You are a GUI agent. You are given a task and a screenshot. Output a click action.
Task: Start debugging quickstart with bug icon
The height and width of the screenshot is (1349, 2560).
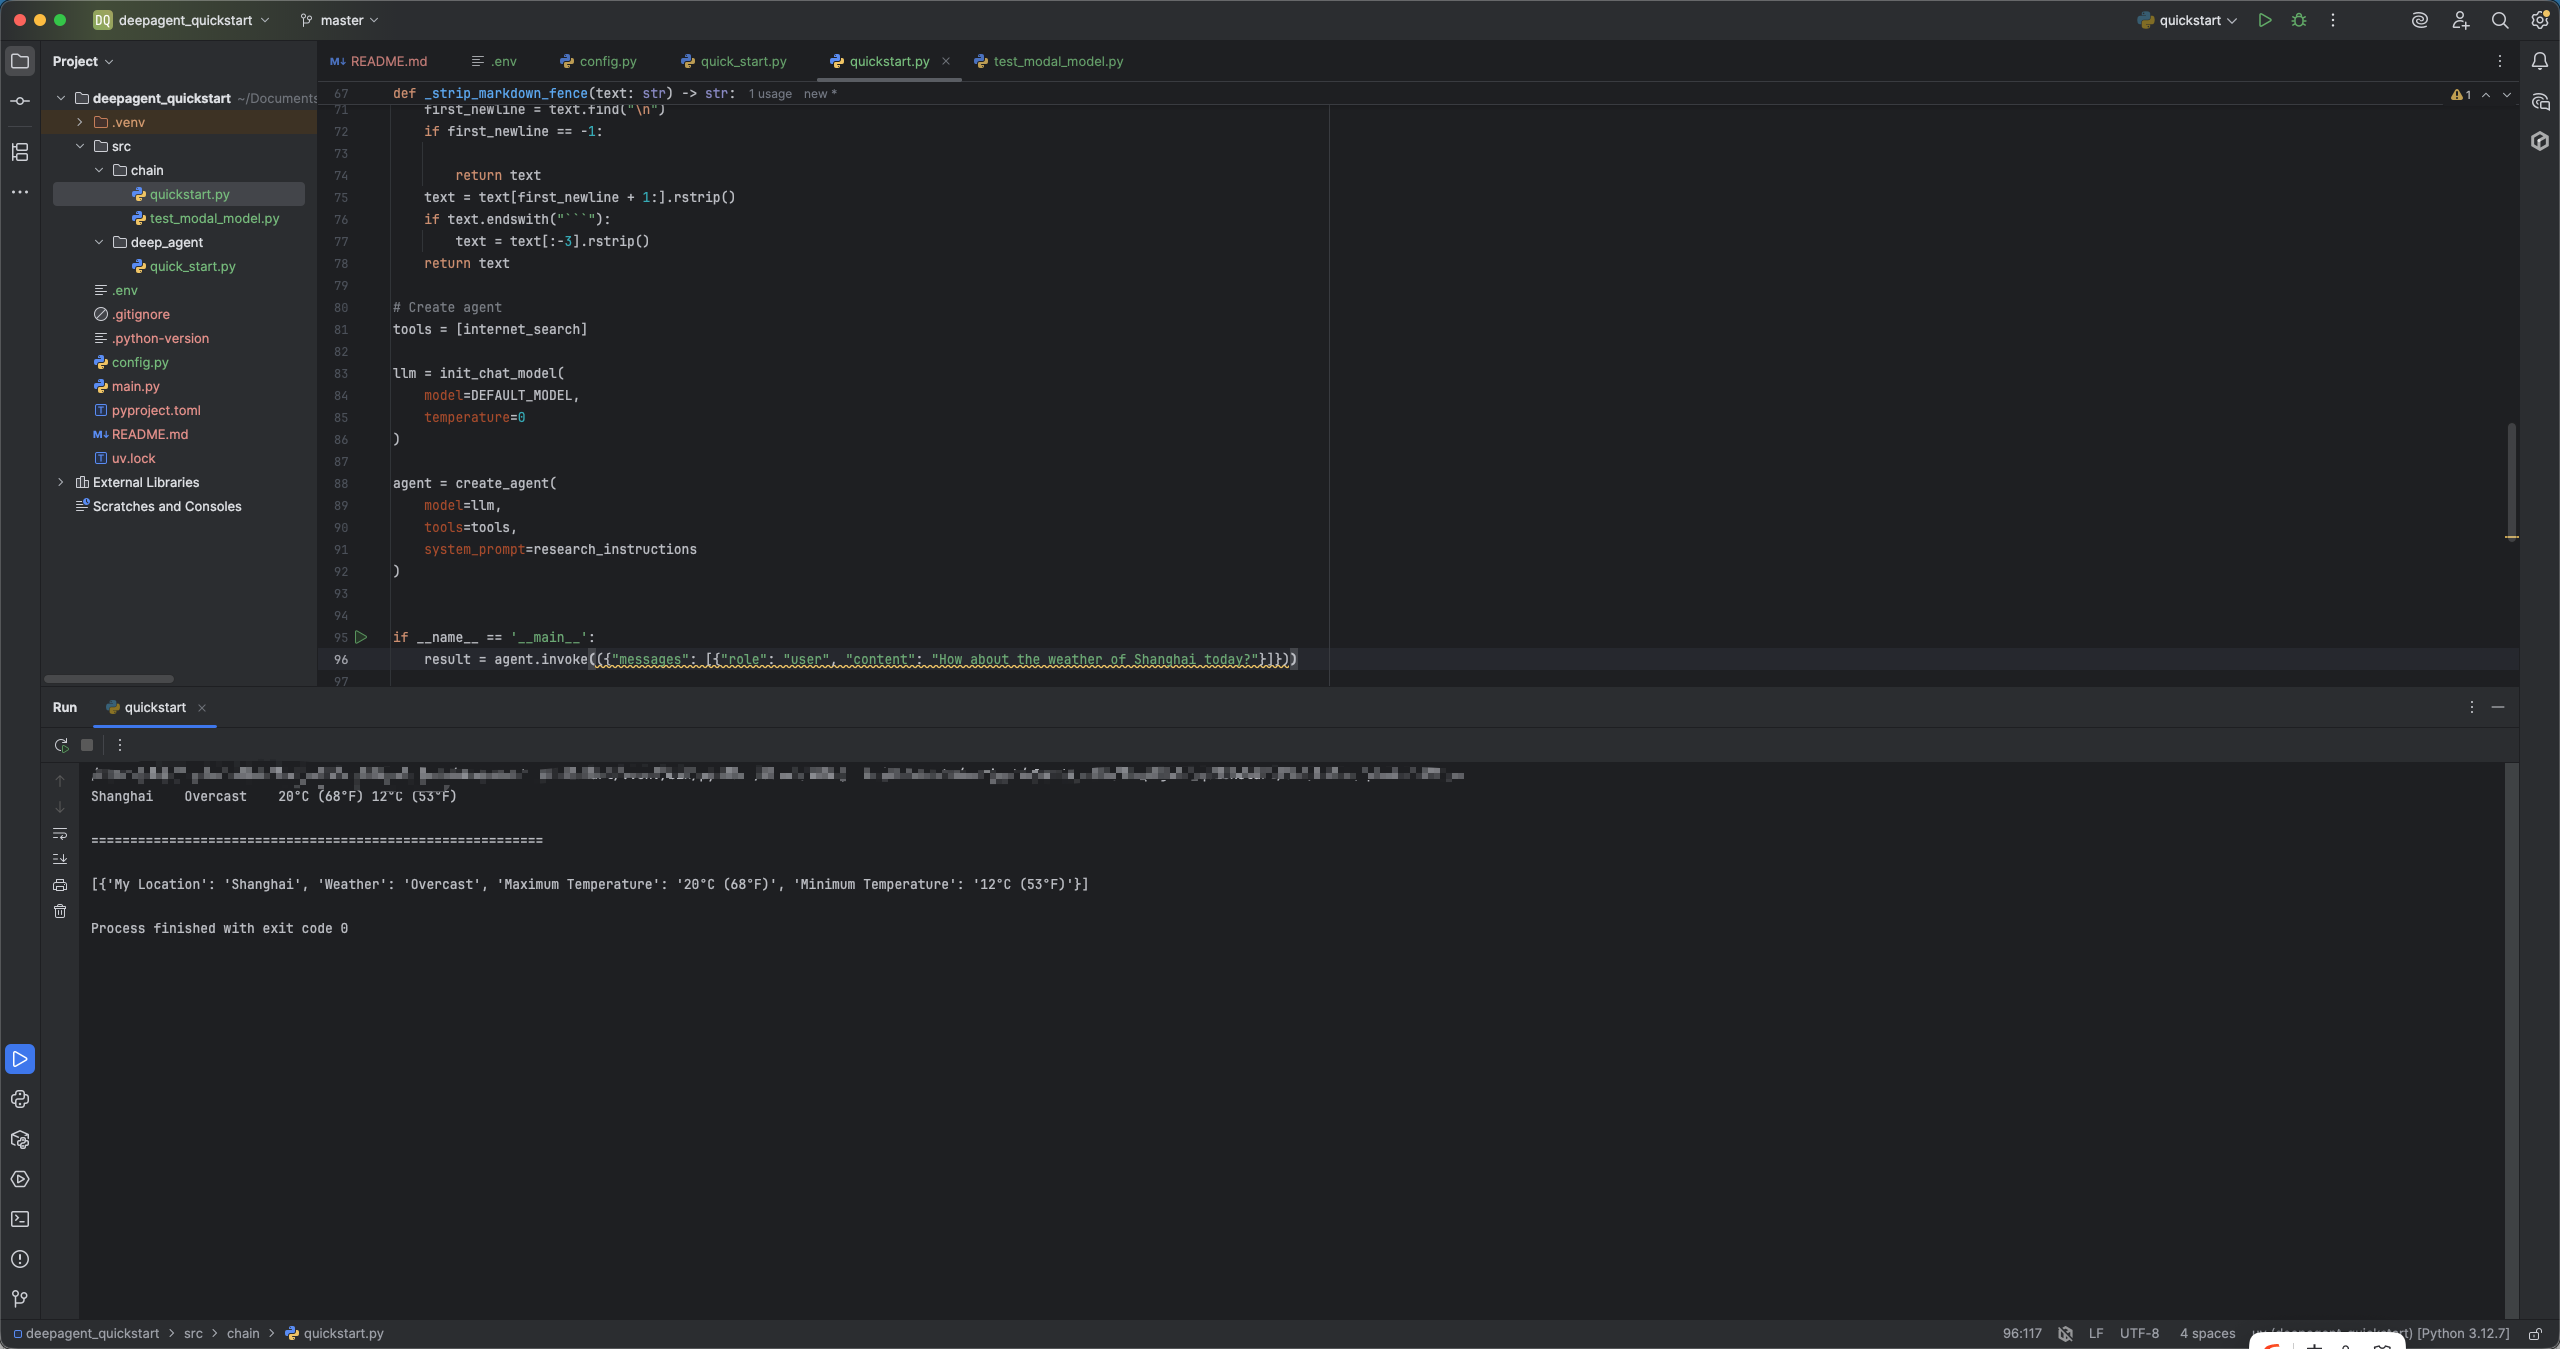click(x=2299, y=20)
